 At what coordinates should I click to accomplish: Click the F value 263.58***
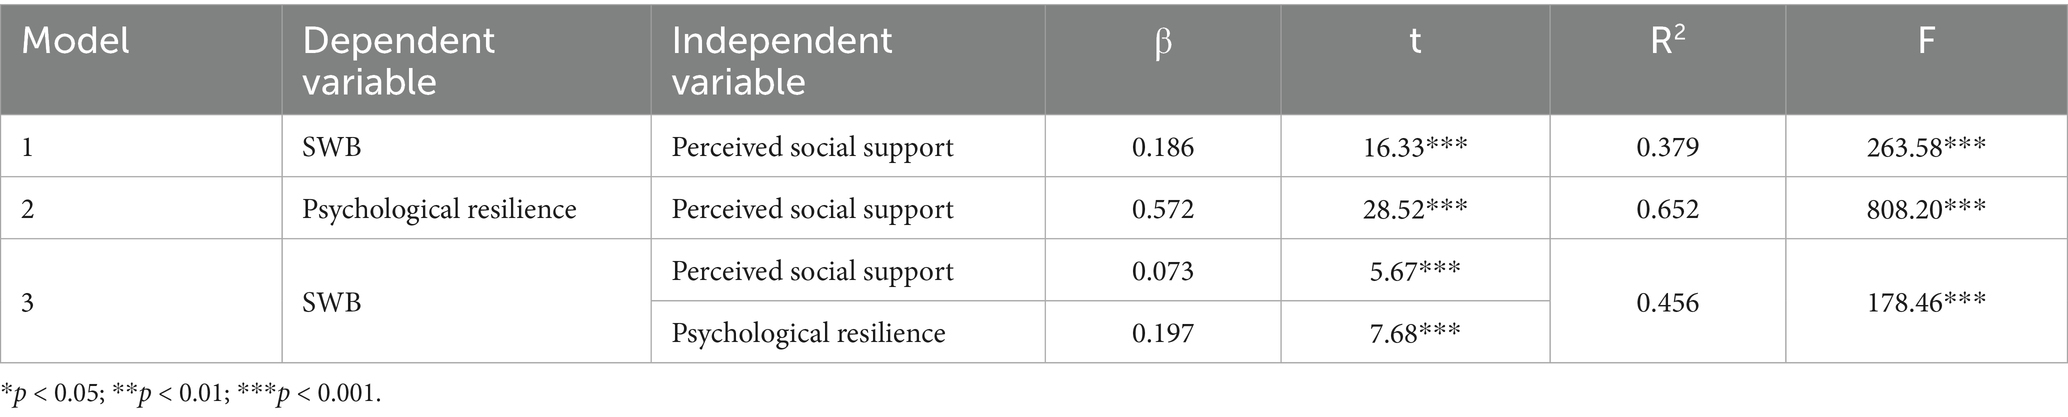pyautogui.click(x=1925, y=147)
